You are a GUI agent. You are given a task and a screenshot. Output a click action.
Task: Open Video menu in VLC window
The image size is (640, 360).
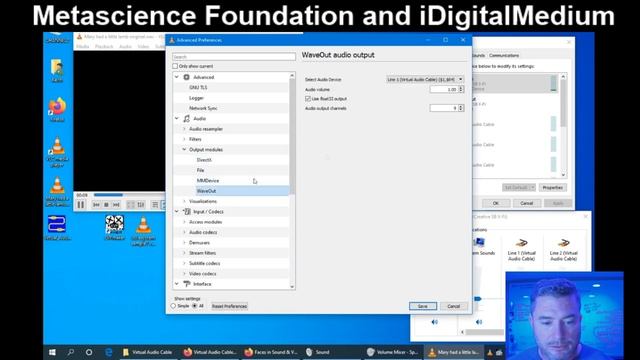click(x=143, y=47)
